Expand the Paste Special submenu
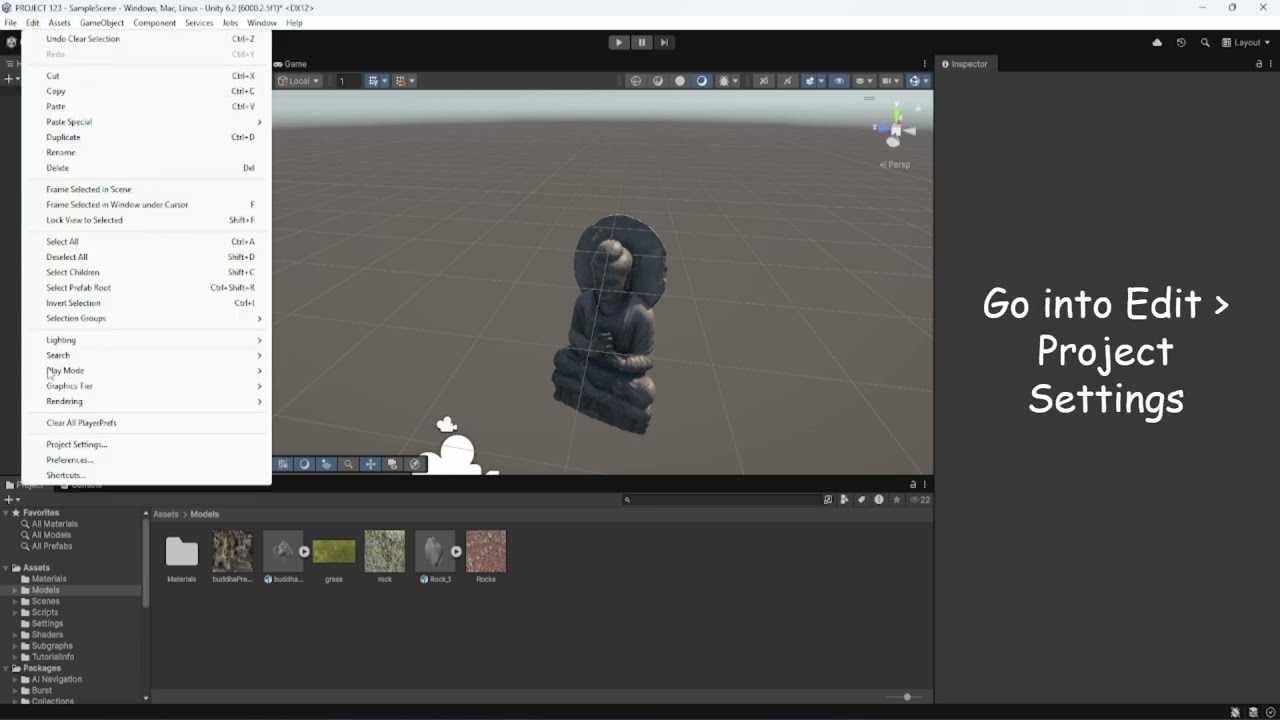 [147, 122]
